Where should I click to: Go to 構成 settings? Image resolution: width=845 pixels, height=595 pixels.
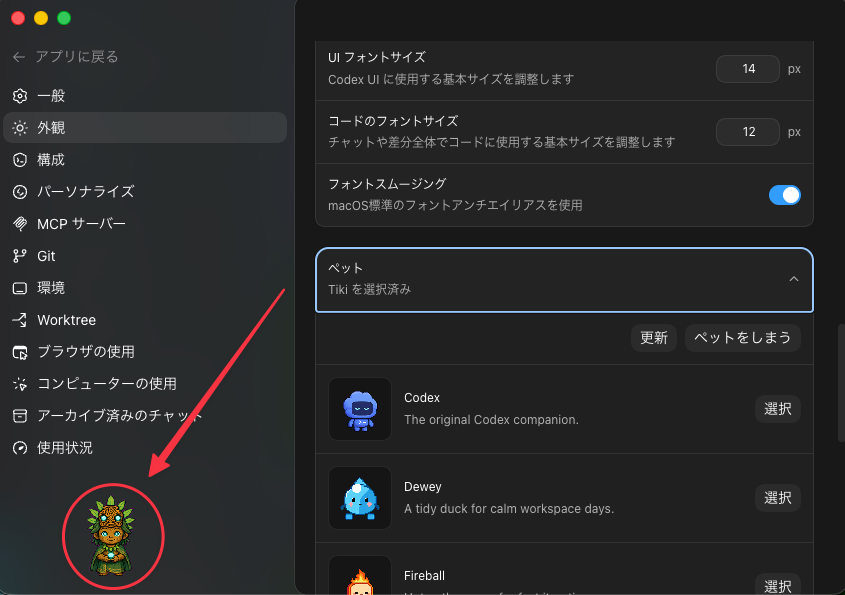click(145, 160)
